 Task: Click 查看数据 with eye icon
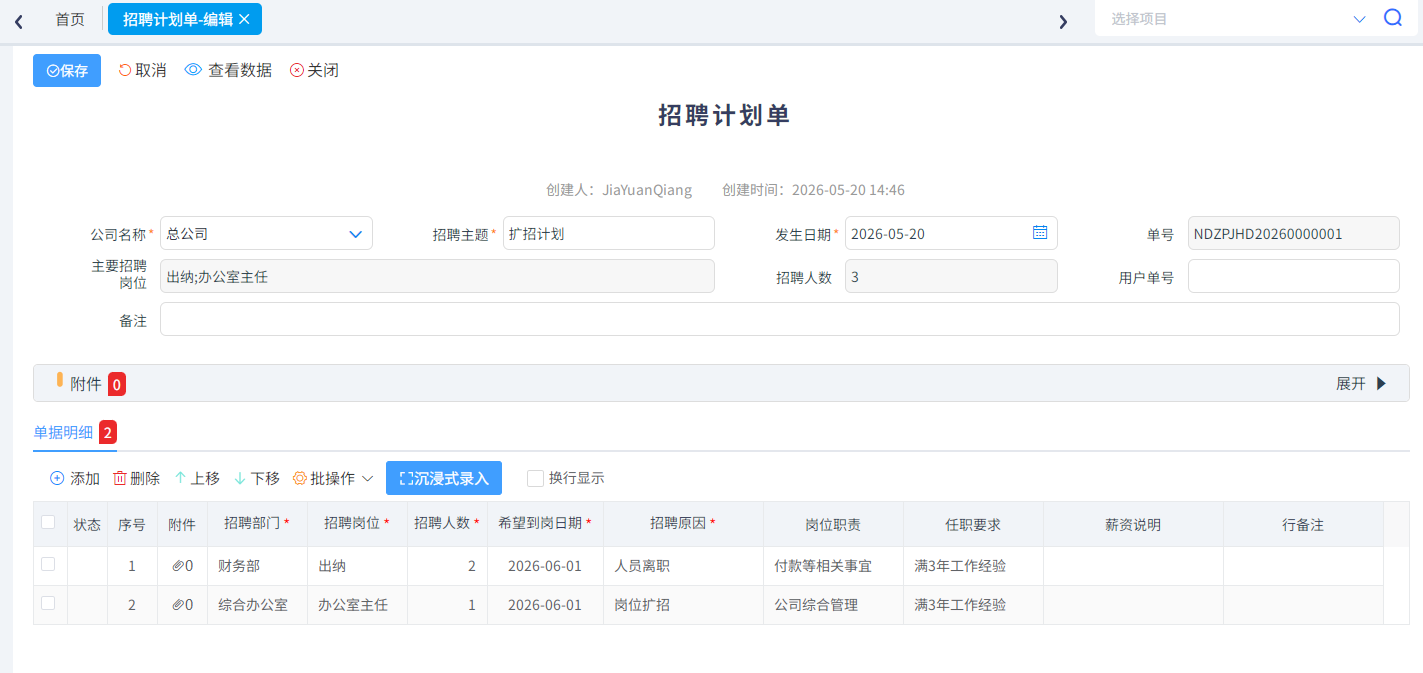pyautogui.click(x=229, y=70)
